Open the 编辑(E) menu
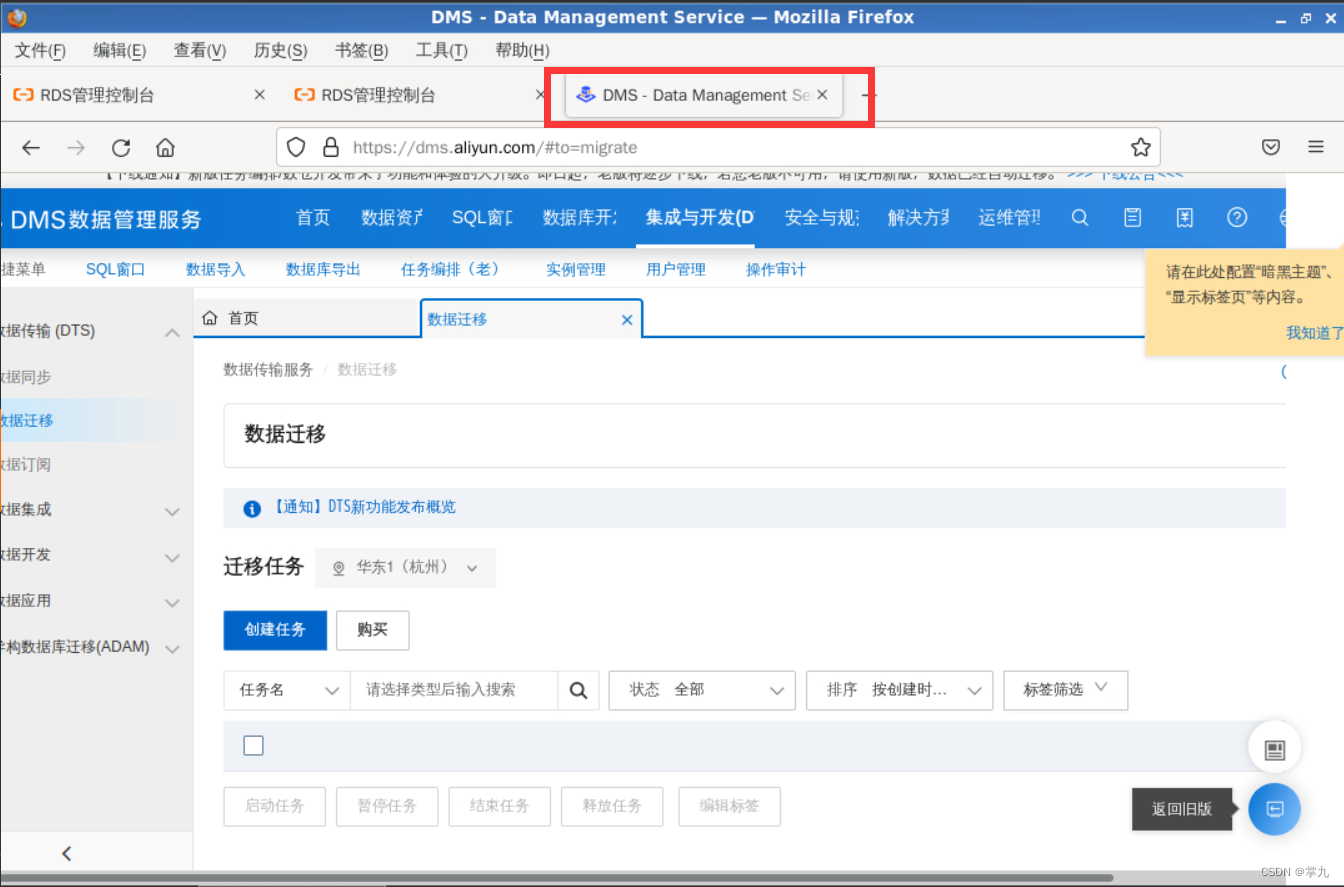This screenshot has height=887, width=1344. pyautogui.click(x=119, y=50)
